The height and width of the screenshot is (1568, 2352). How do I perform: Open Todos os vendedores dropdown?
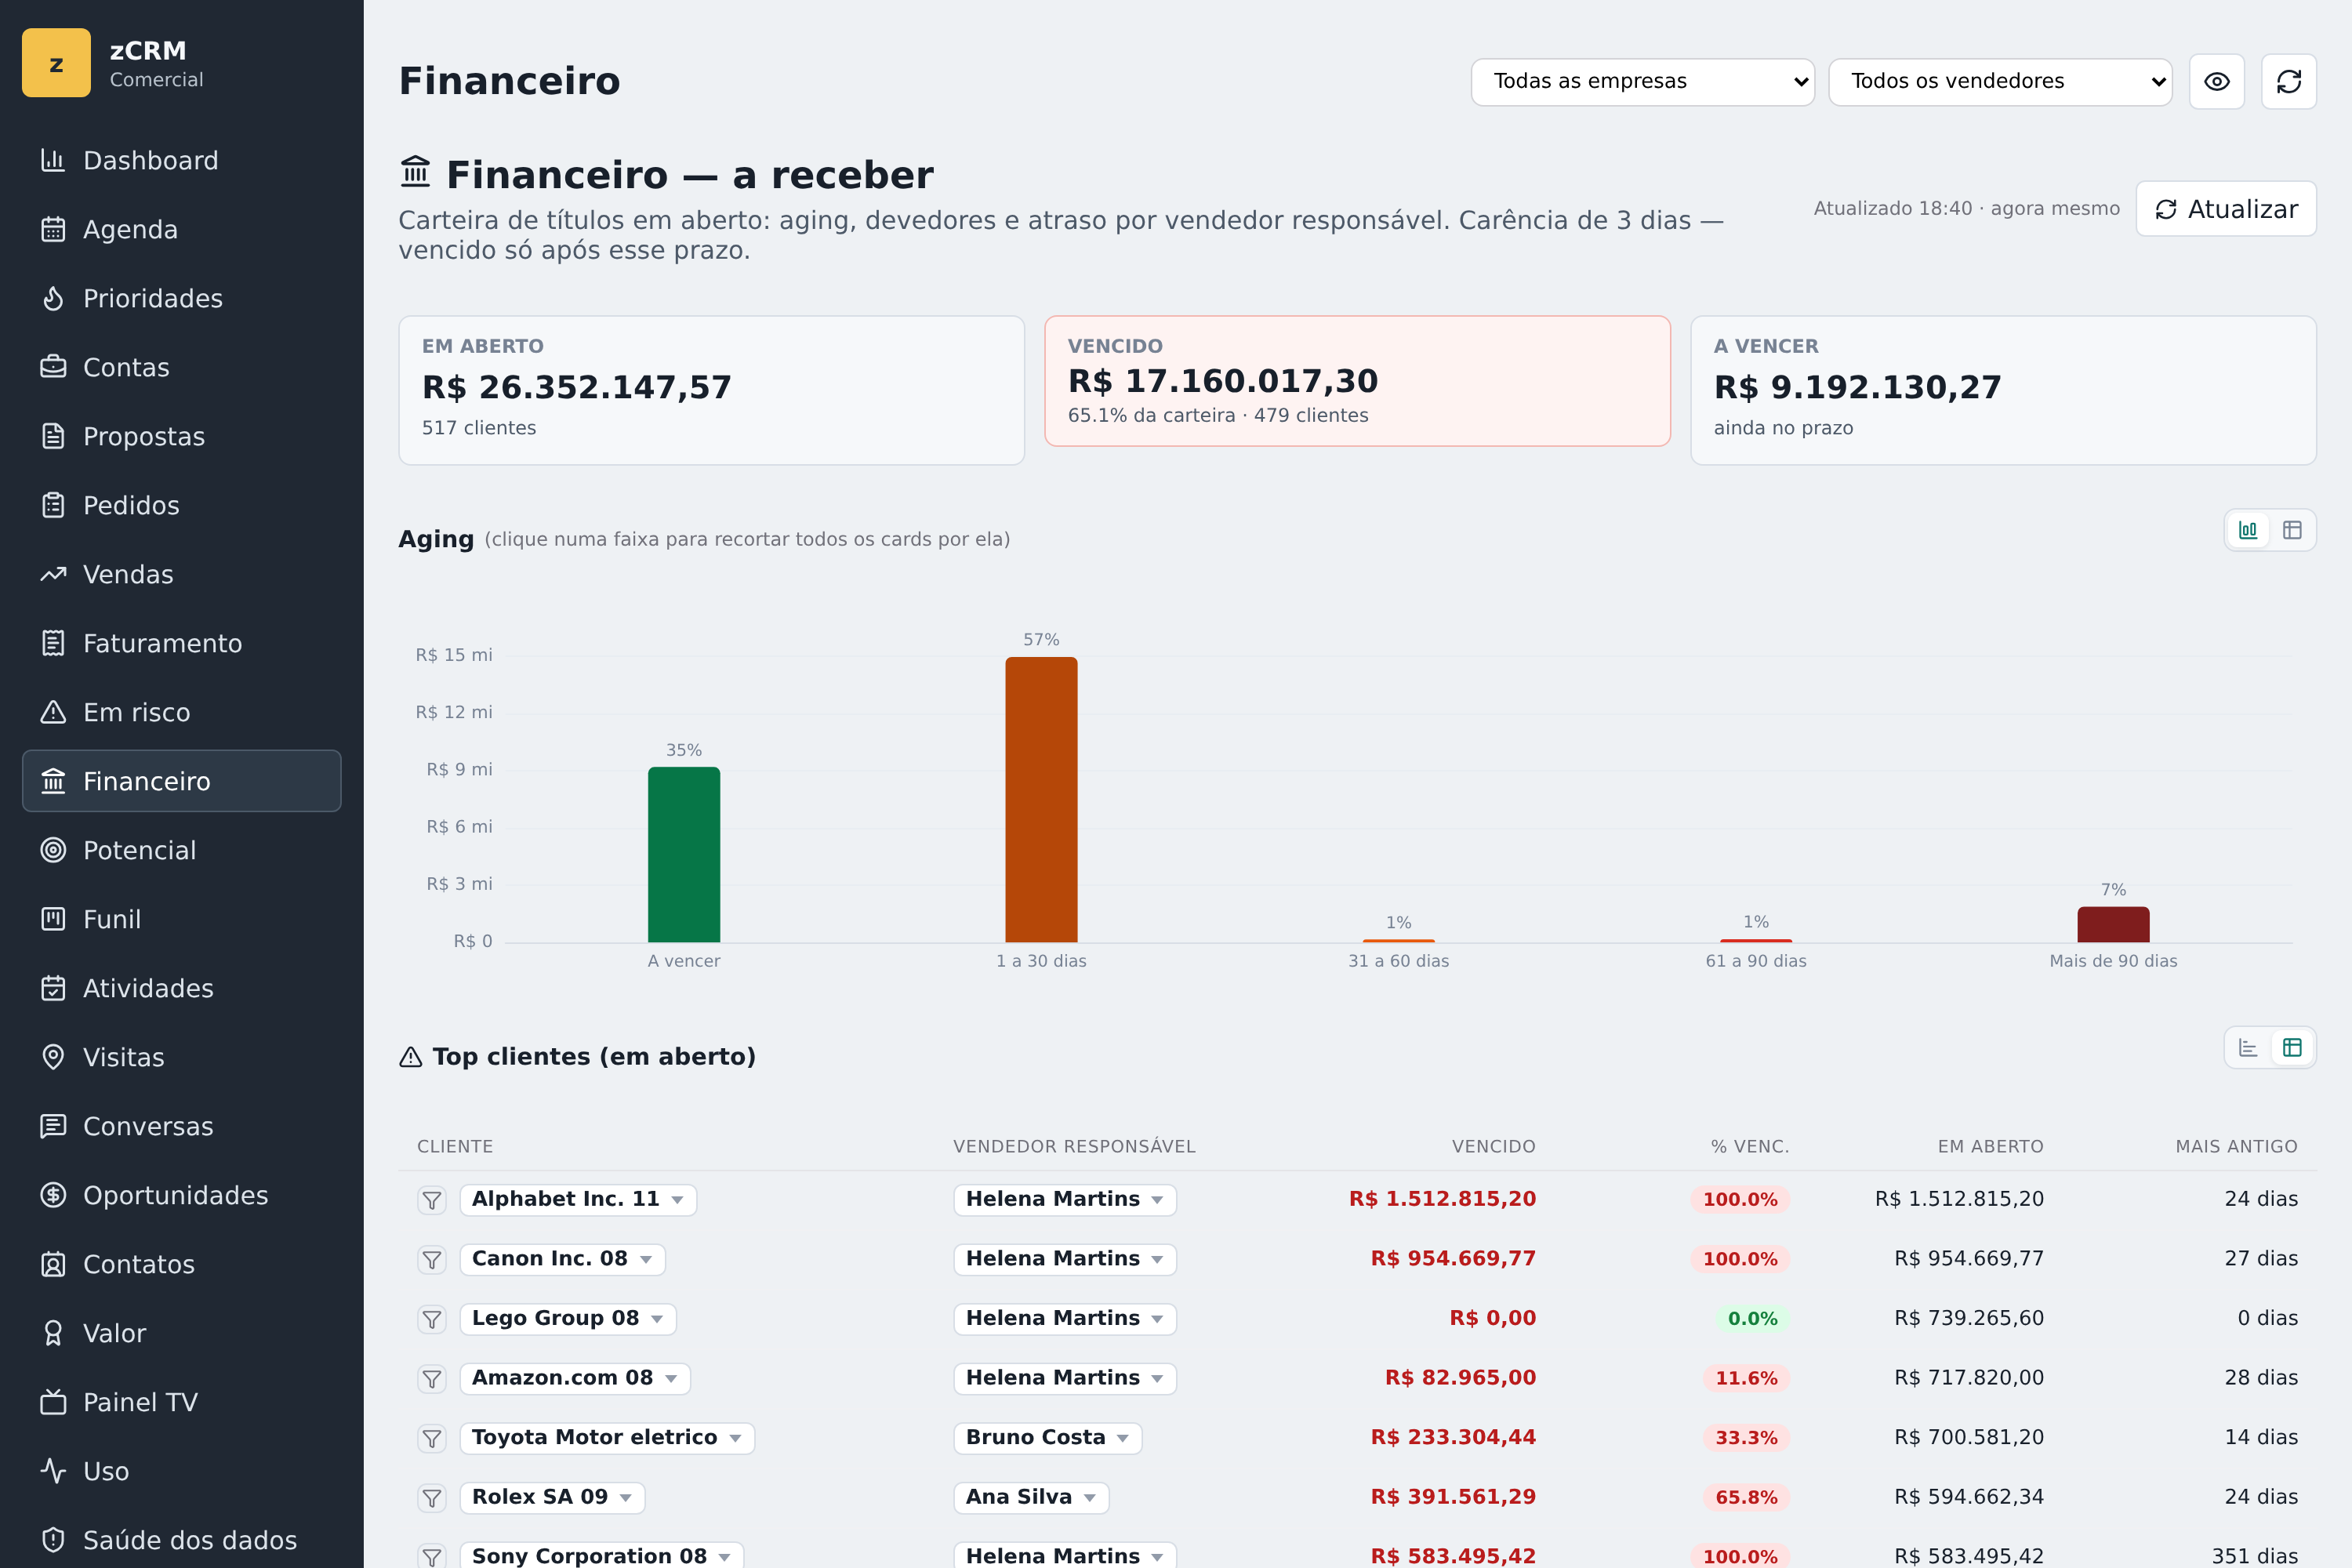[x=2000, y=81]
